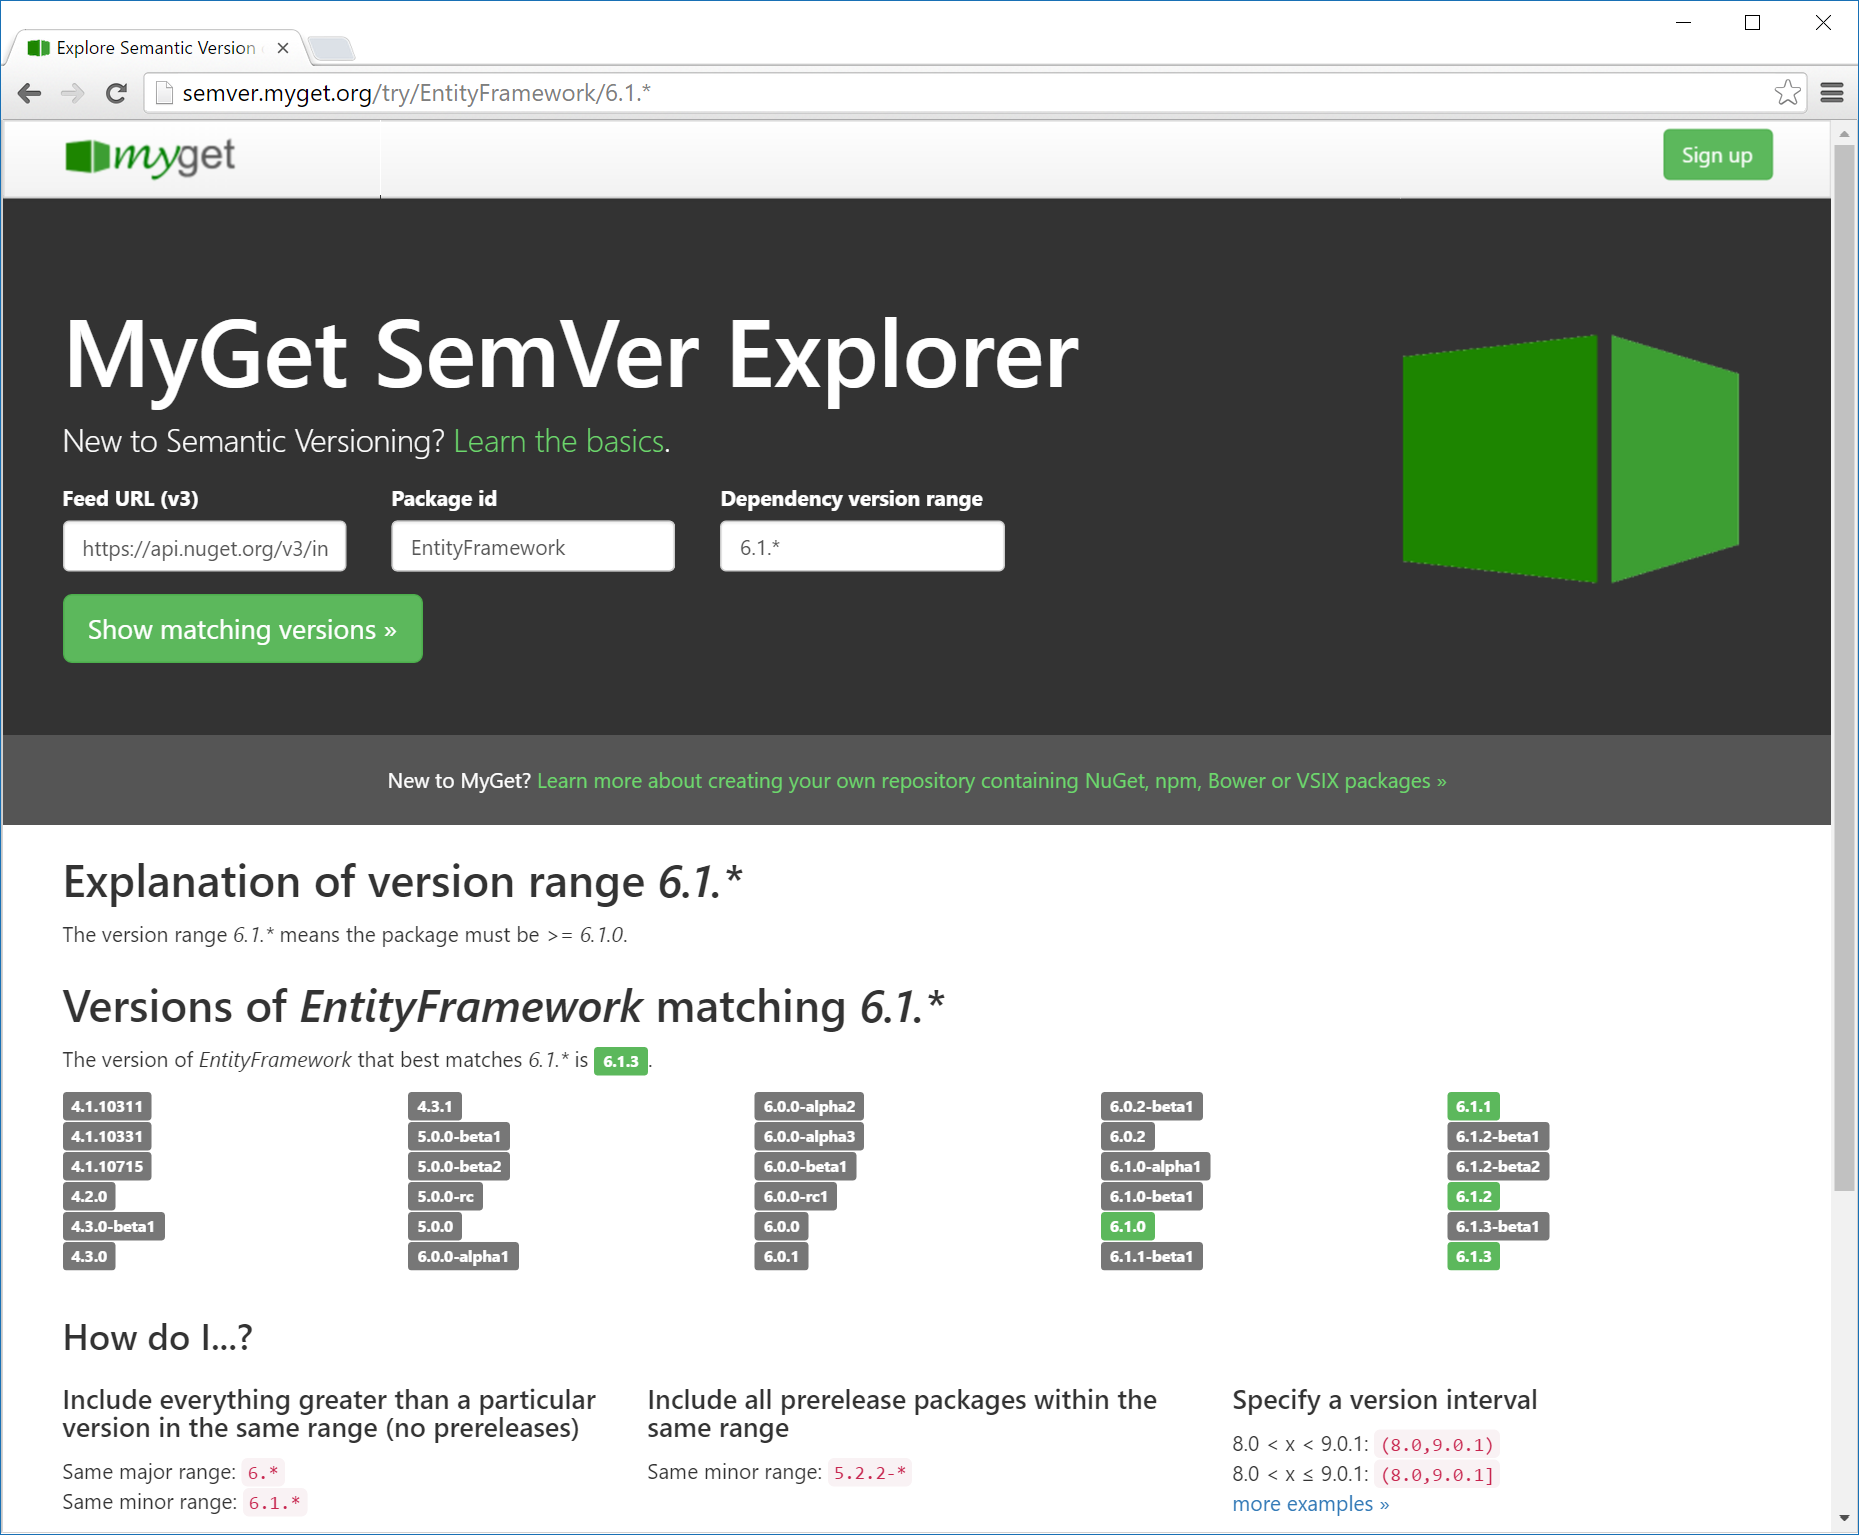Viewport: 1859px width, 1535px height.
Task: Click the 4.1.10715 version badge
Action: [107, 1166]
